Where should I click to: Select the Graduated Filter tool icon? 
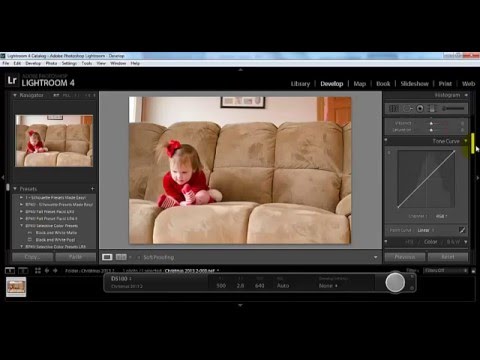coord(432,109)
